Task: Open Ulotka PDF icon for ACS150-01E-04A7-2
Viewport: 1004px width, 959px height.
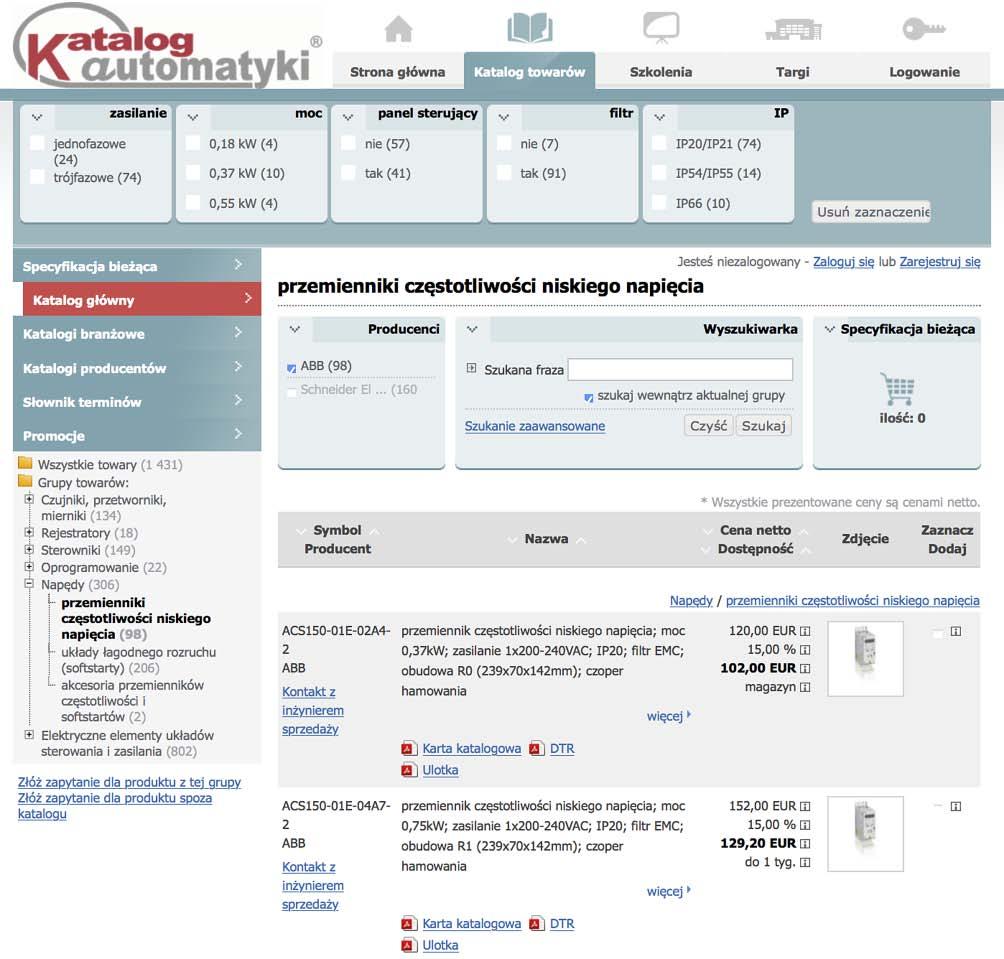Action: pos(409,946)
